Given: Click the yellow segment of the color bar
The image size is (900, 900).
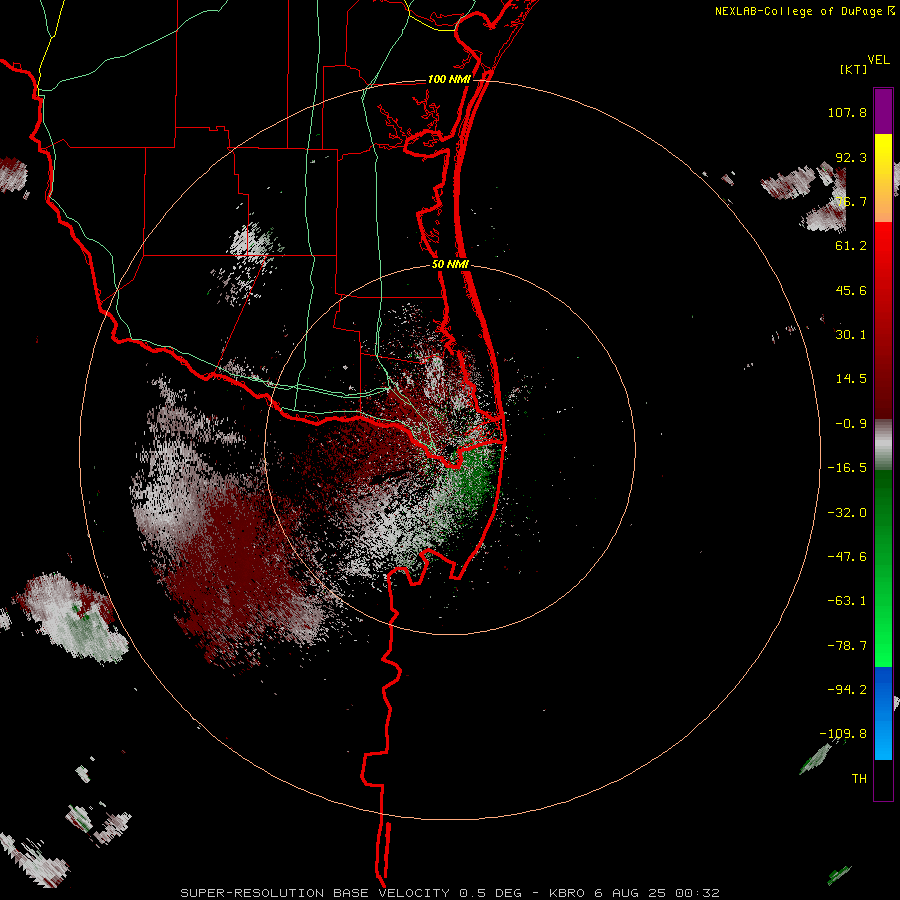Looking at the screenshot, I should click(x=883, y=178).
